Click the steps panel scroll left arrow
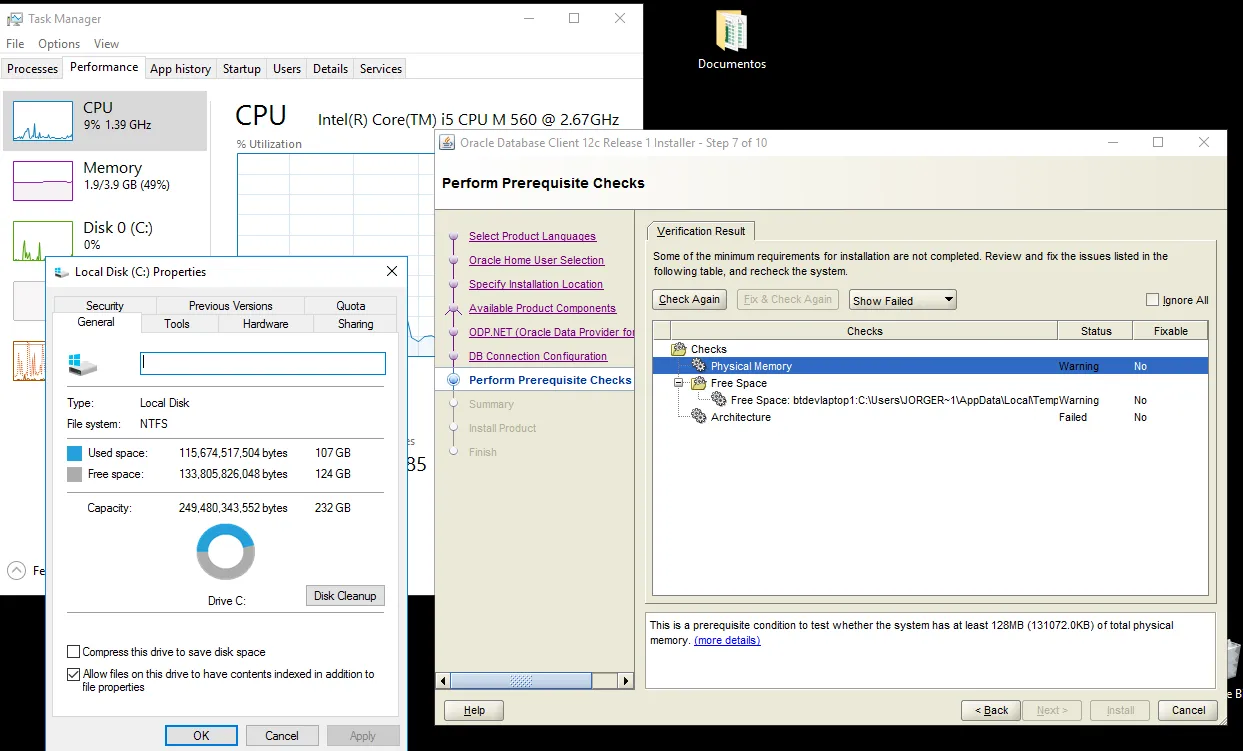Image resolution: width=1243 pixels, height=751 pixels. tap(442, 681)
